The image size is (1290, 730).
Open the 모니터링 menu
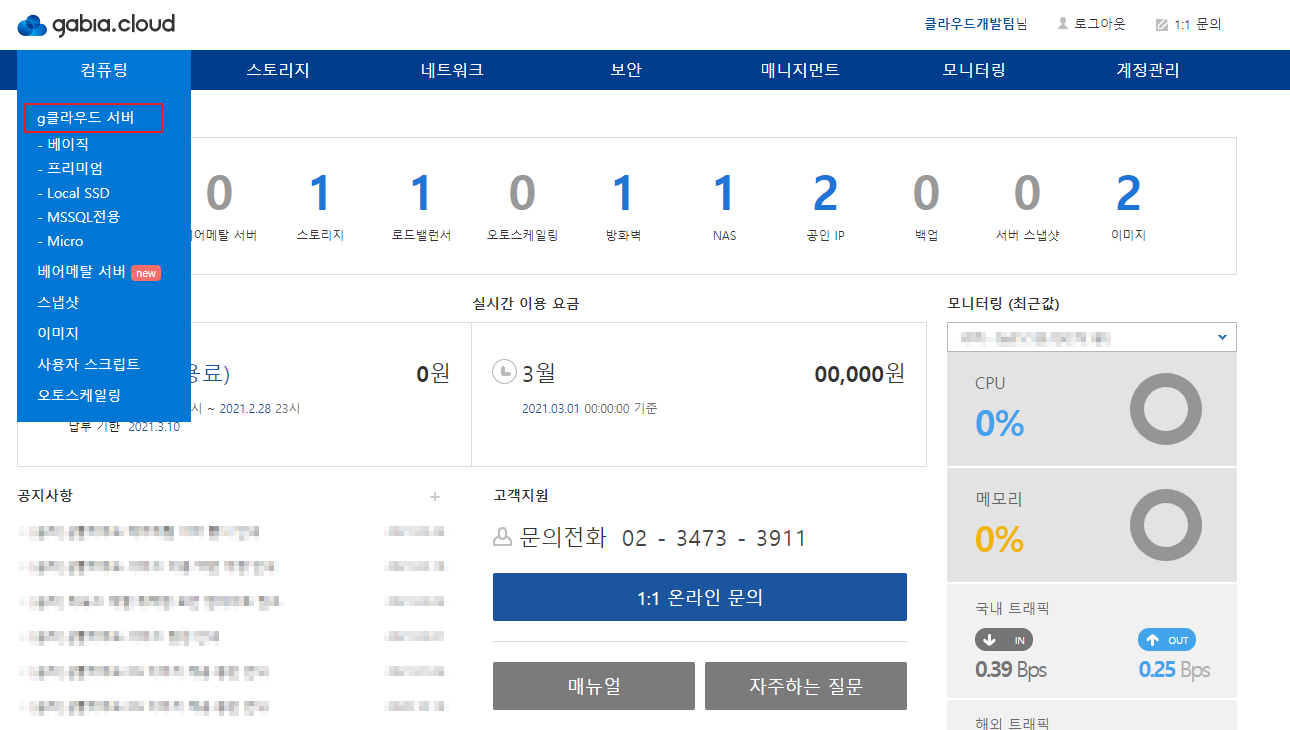974,70
